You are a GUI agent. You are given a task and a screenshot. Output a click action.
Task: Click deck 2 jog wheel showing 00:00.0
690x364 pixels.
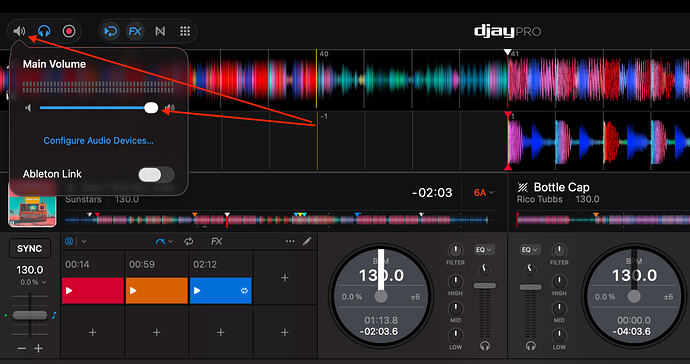point(634,297)
